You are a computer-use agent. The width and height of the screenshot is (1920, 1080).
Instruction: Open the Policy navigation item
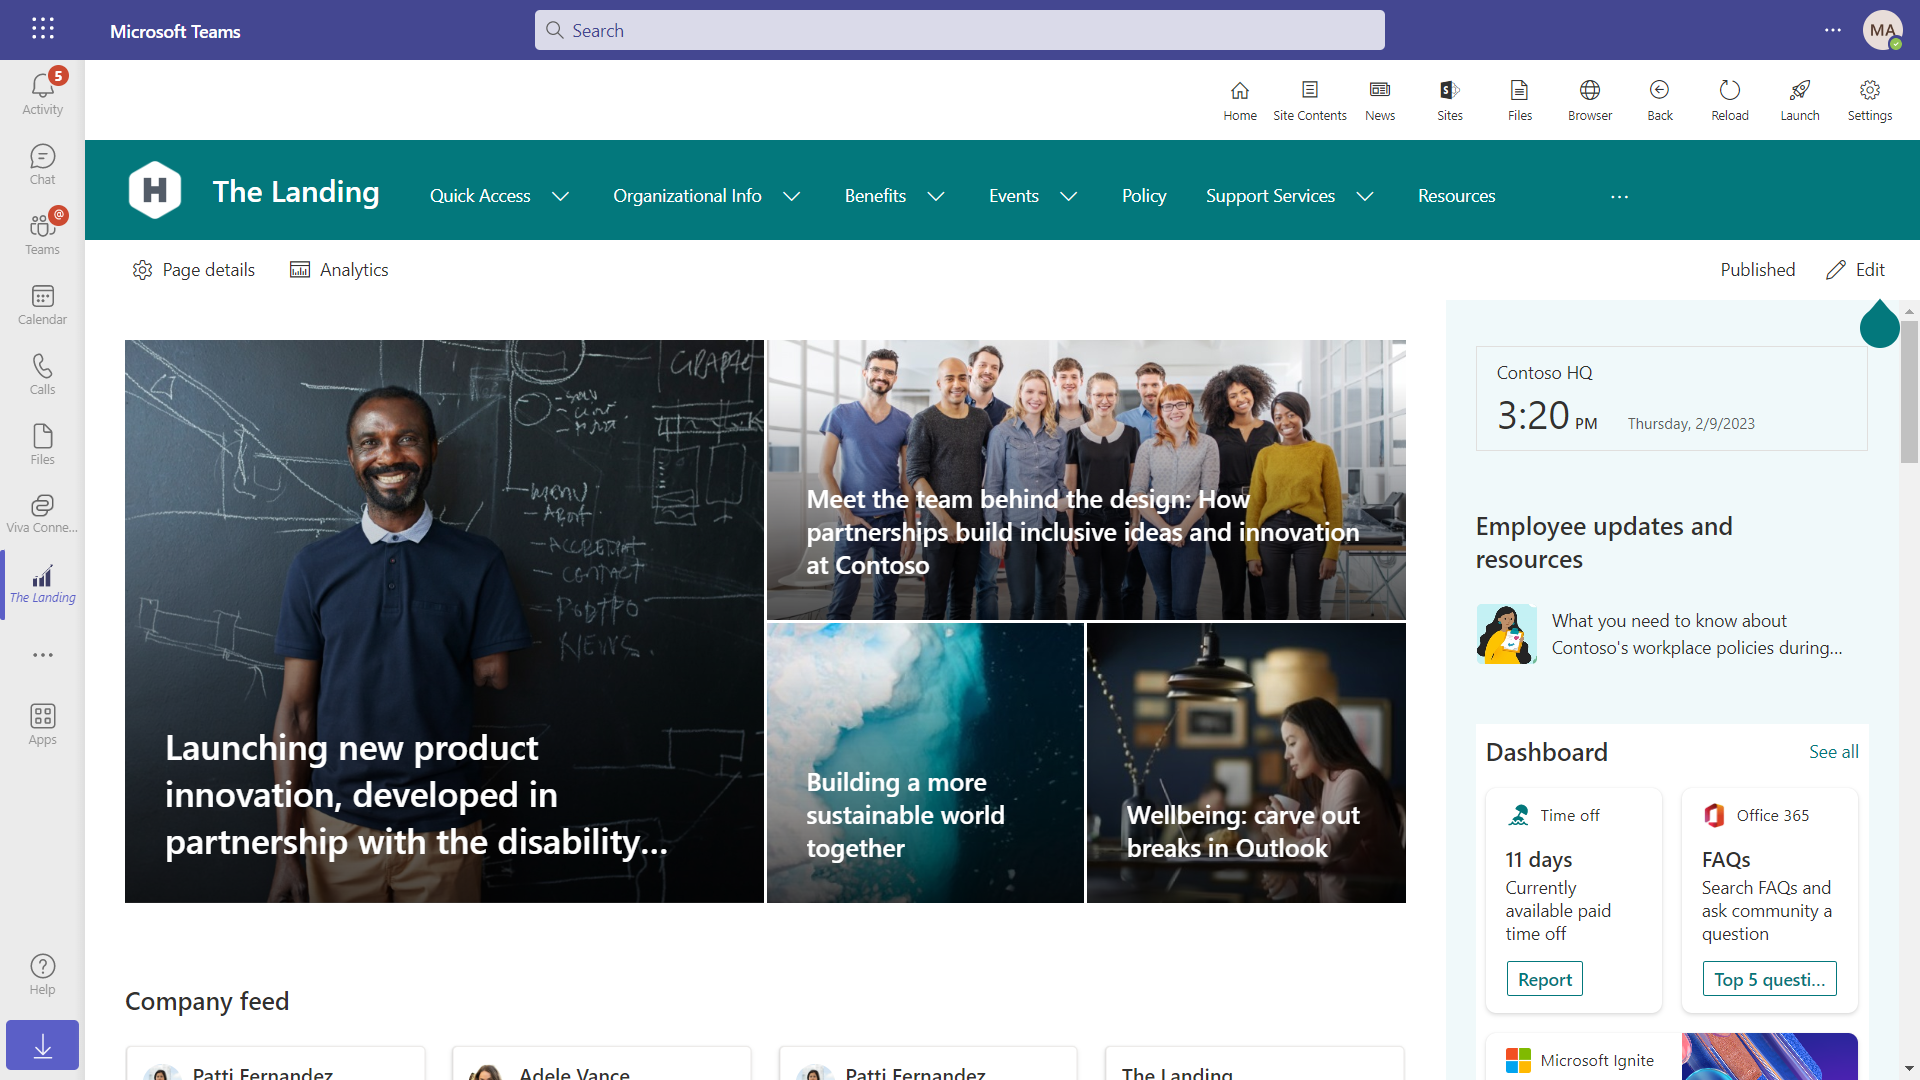(1144, 196)
